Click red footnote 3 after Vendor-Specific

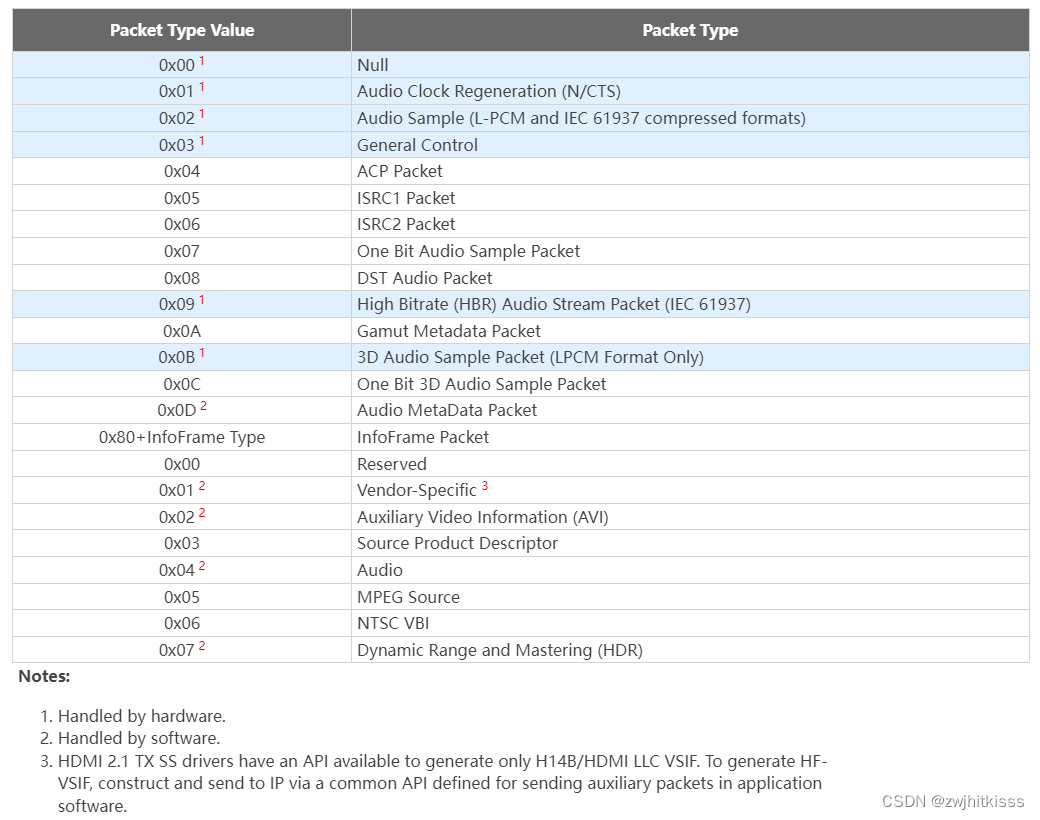point(485,486)
